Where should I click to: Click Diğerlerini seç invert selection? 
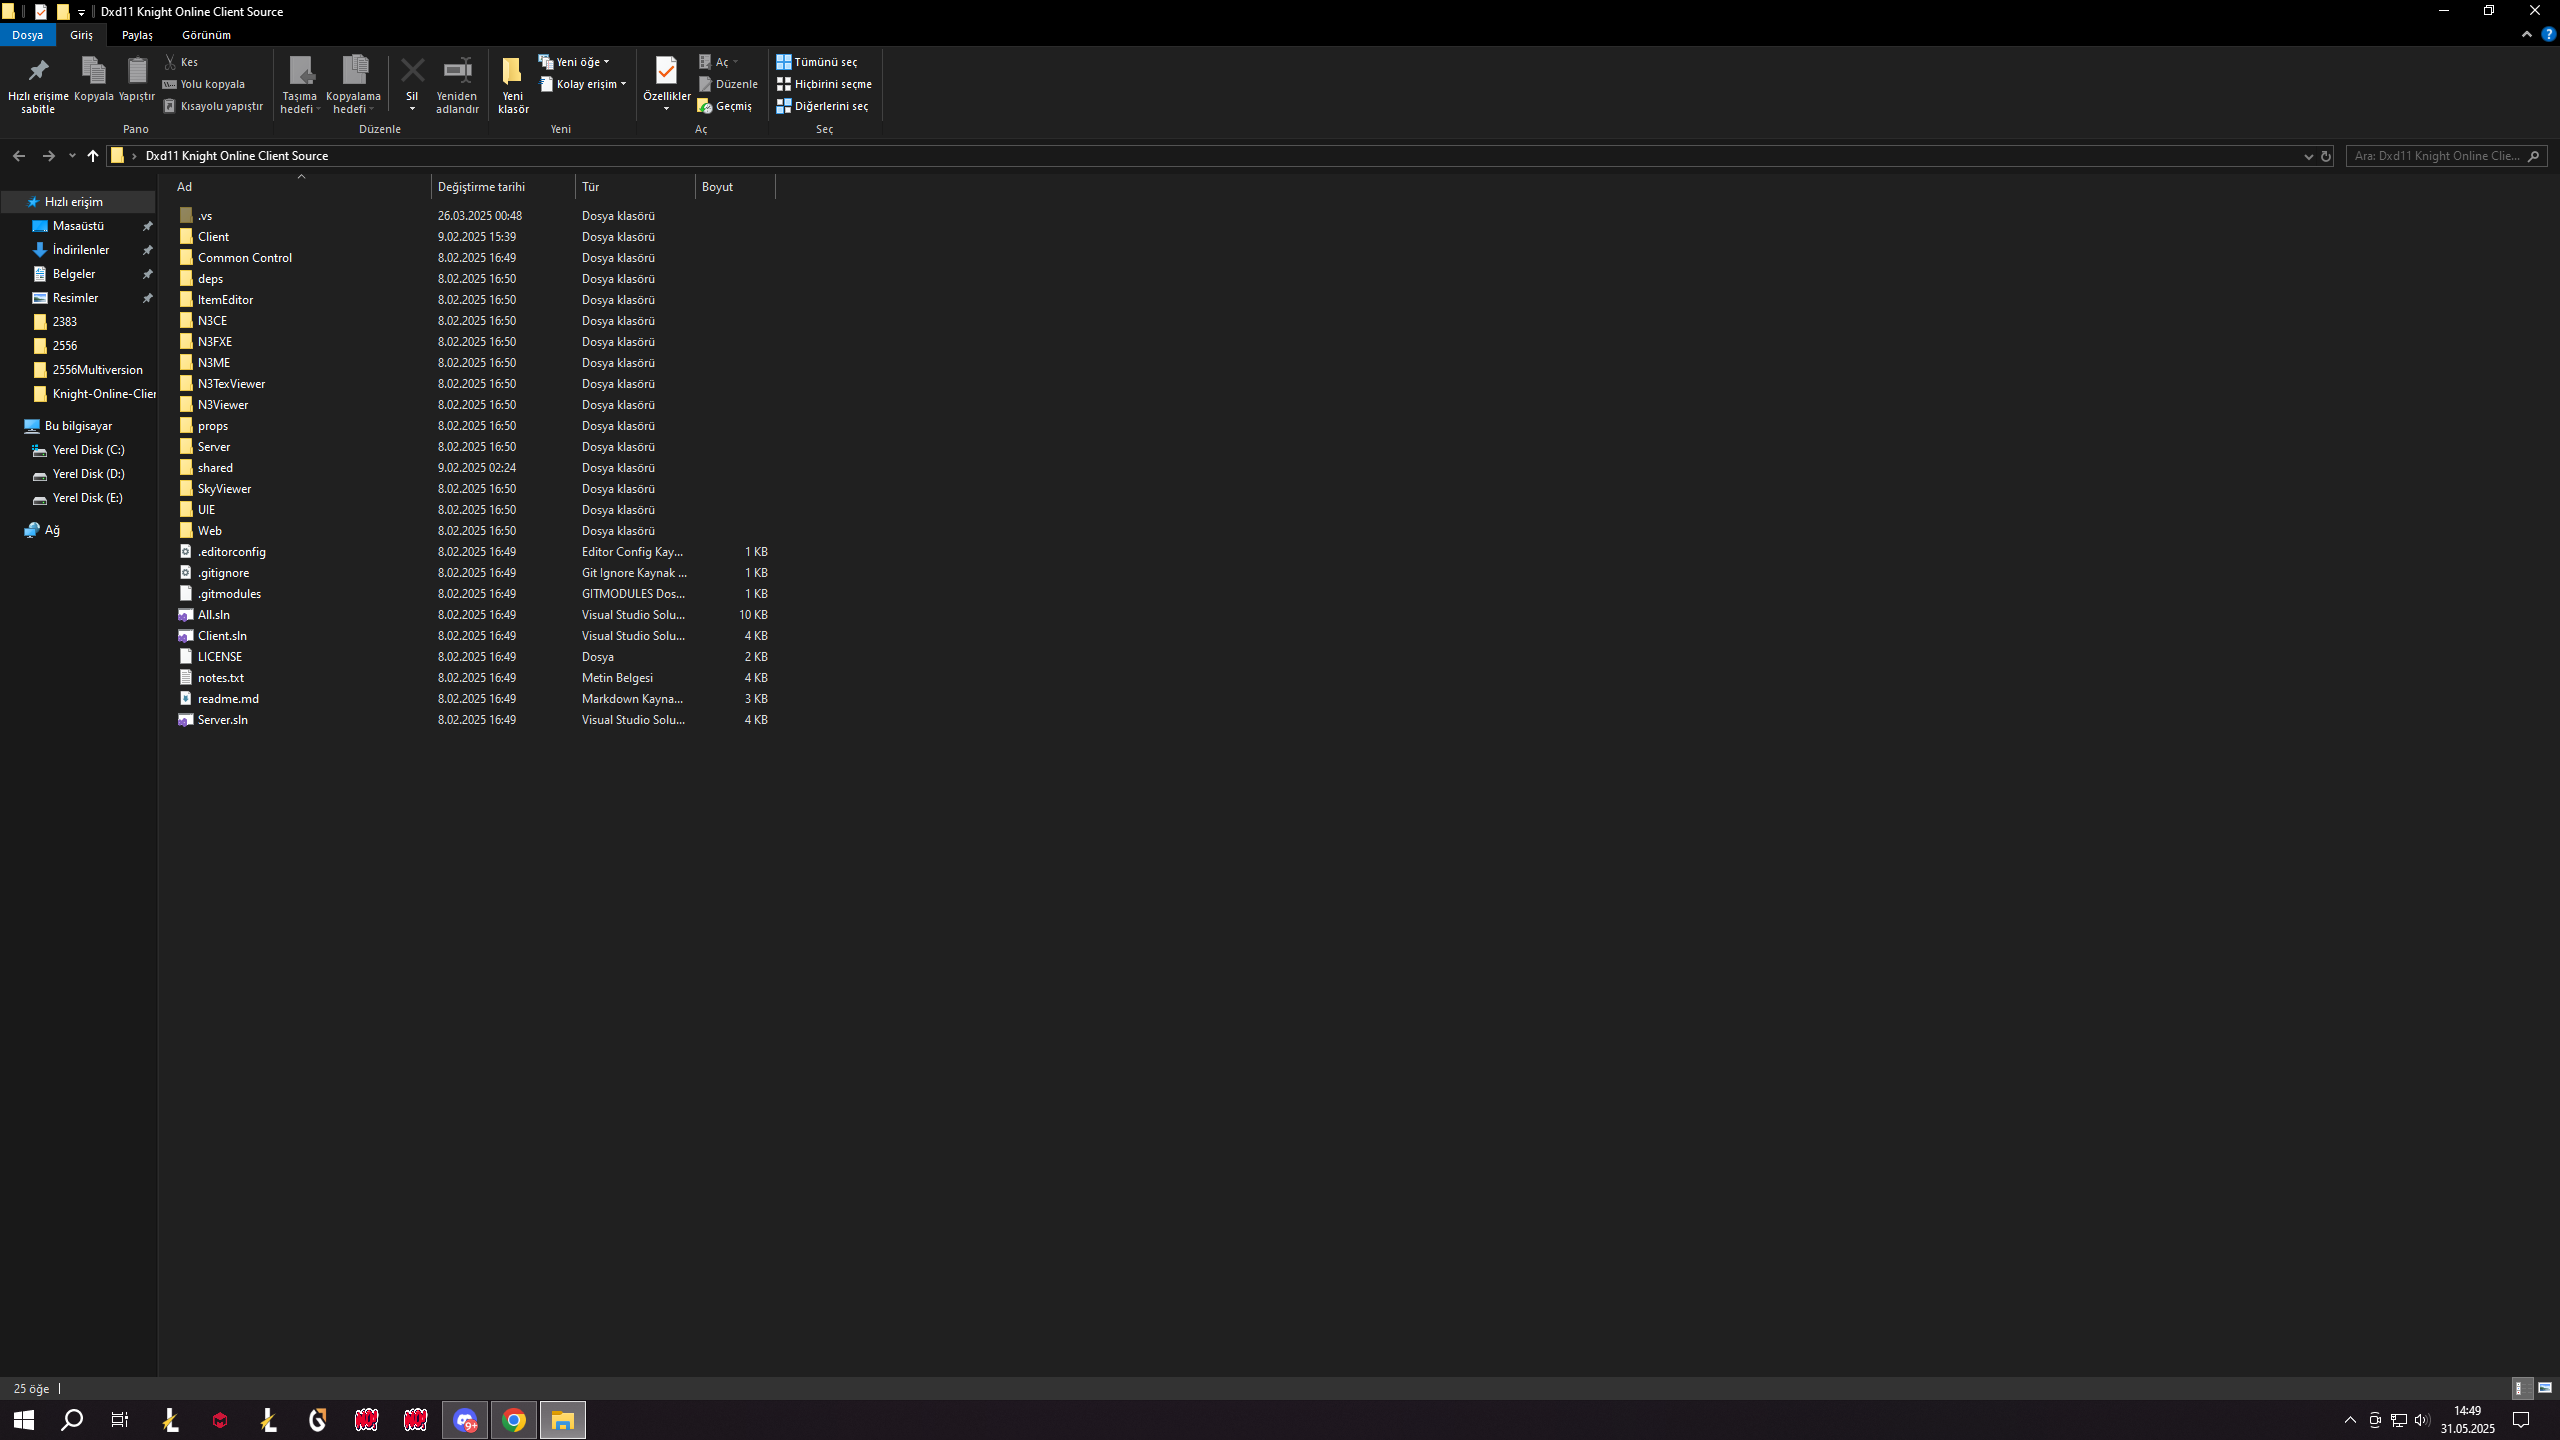pyautogui.click(x=823, y=106)
